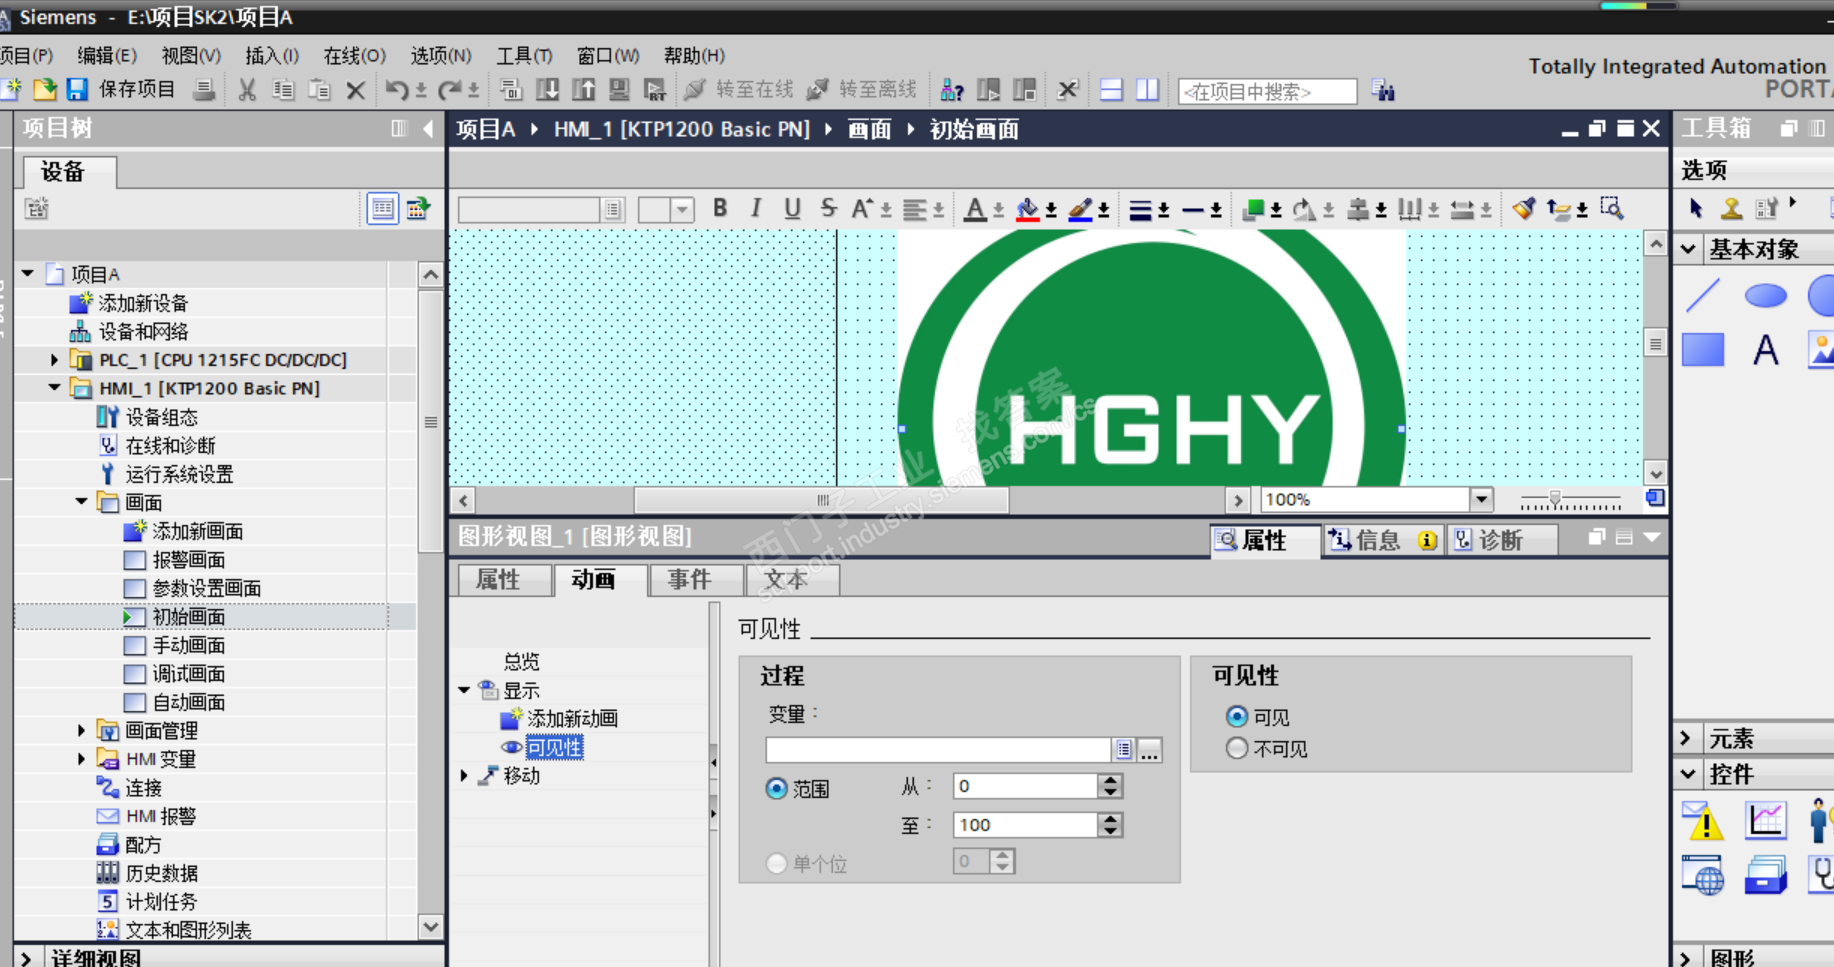
Task: Select the Line basic object tool
Action: click(1703, 296)
